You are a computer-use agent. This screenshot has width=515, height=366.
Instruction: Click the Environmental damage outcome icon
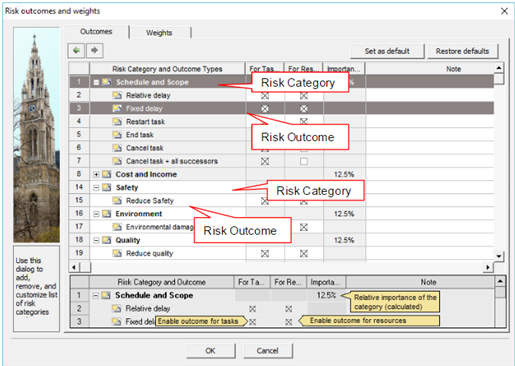pyautogui.click(x=117, y=227)
